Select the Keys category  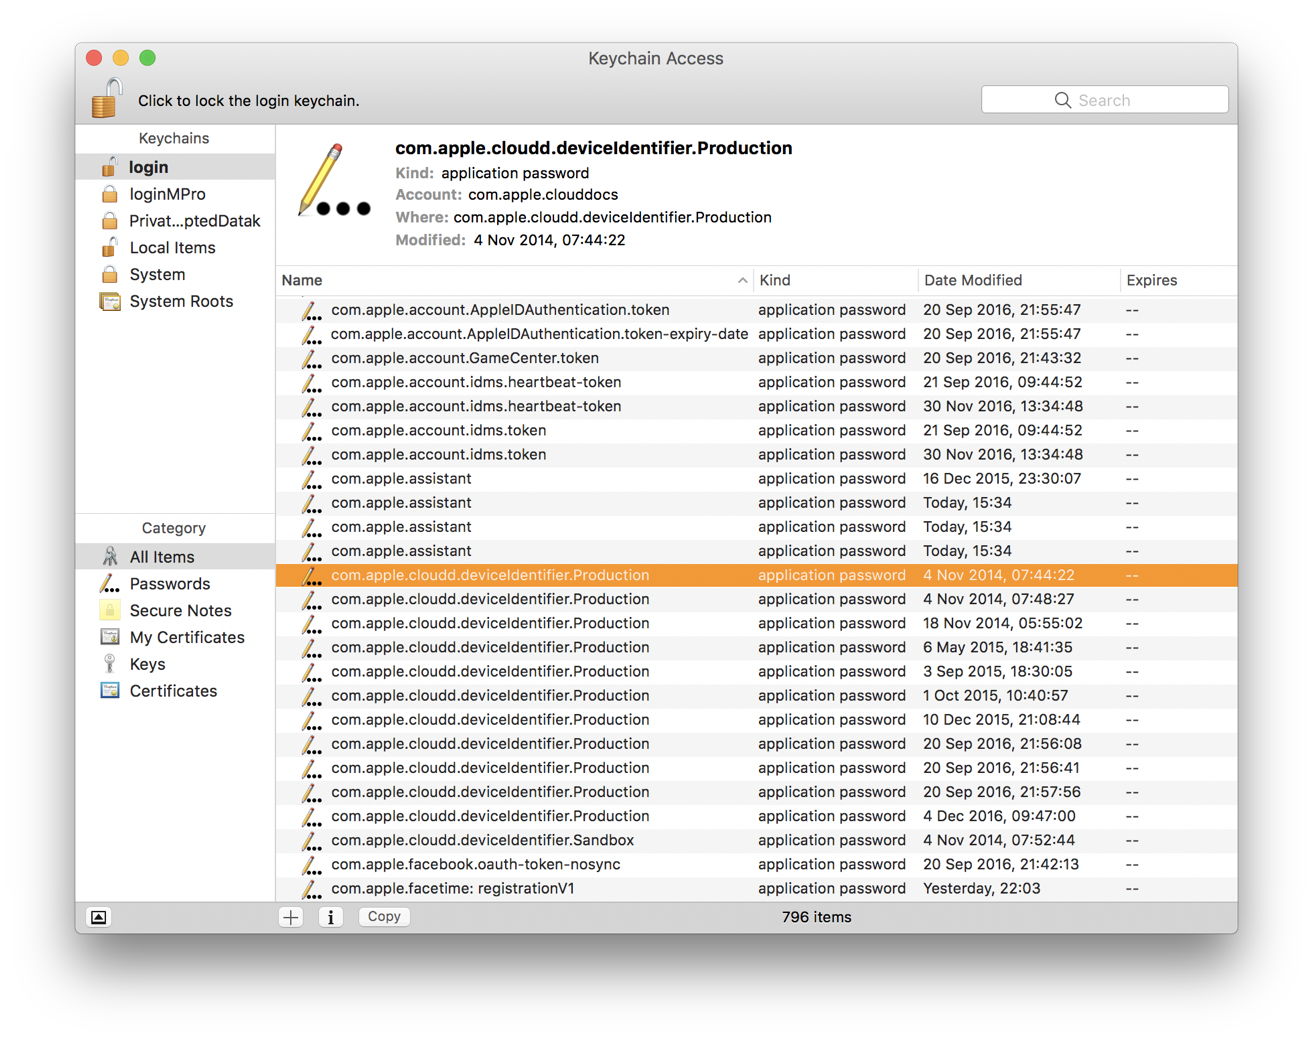pyautogui.click(x=147, y=664)
